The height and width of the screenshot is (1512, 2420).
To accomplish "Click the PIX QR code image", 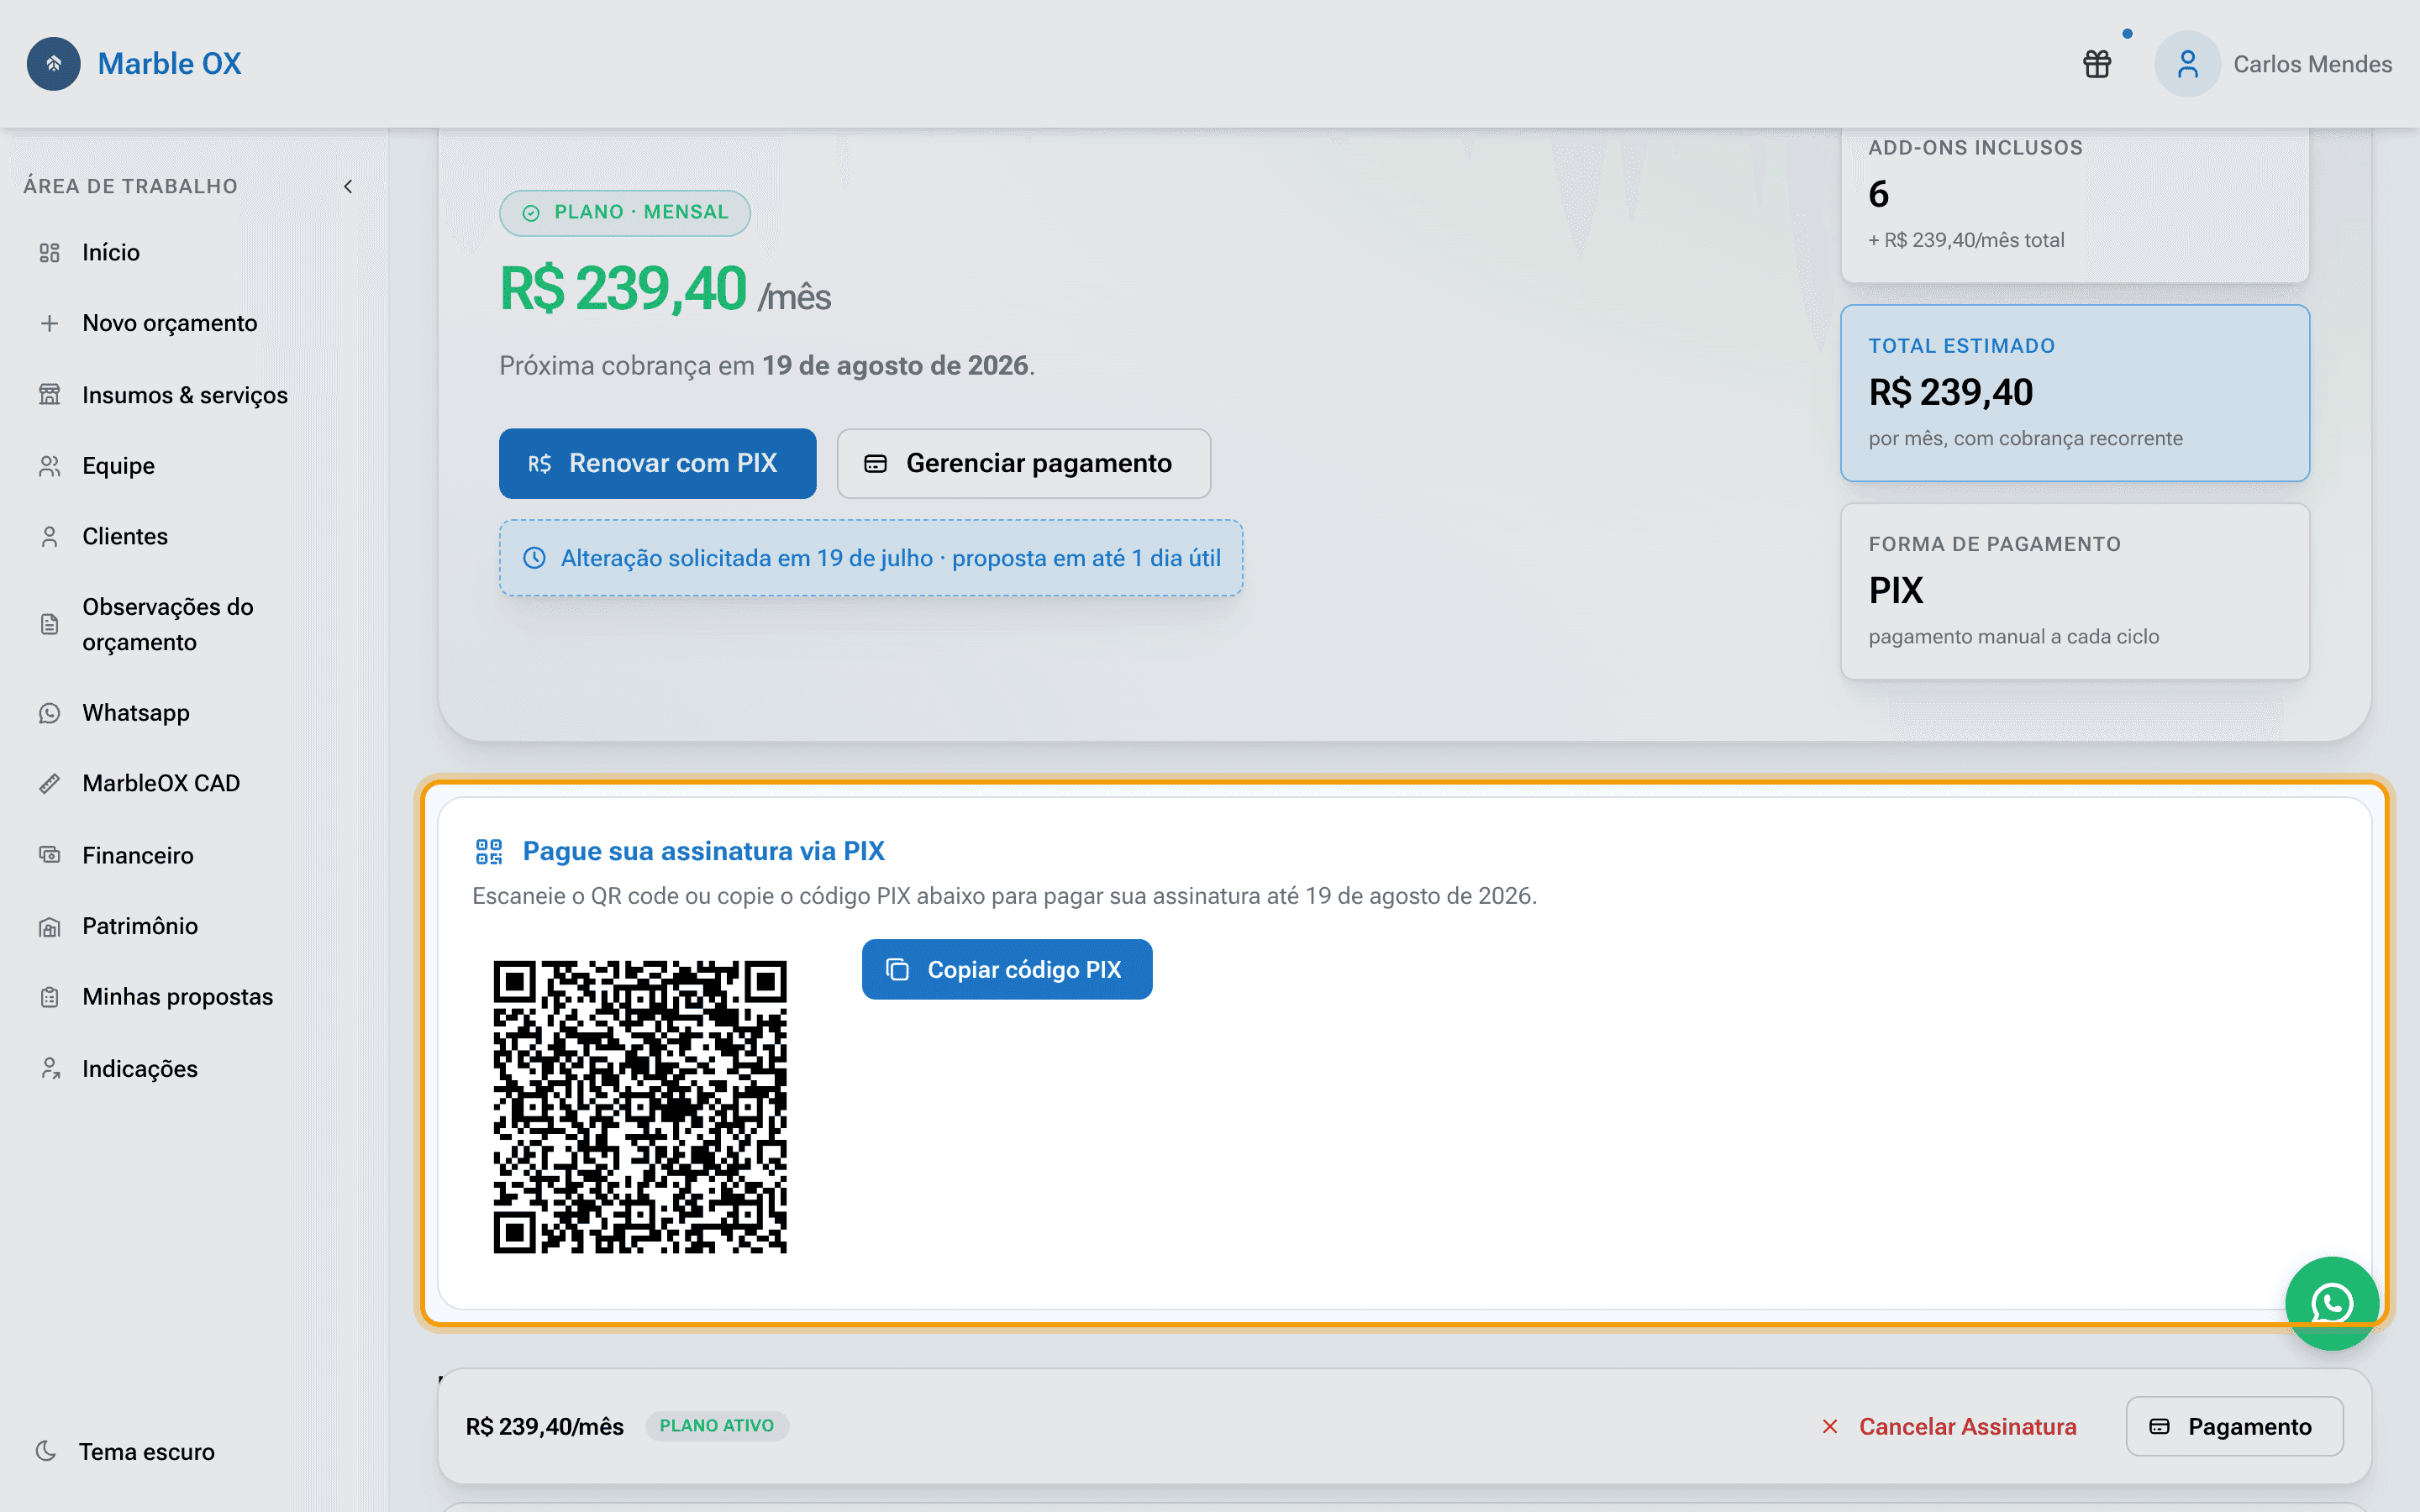I will (x=640, y=1107).
